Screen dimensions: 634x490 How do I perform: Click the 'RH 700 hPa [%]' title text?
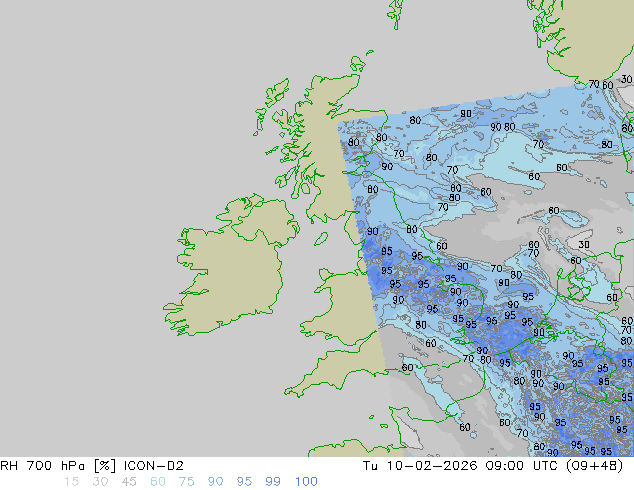pos(58,466)
